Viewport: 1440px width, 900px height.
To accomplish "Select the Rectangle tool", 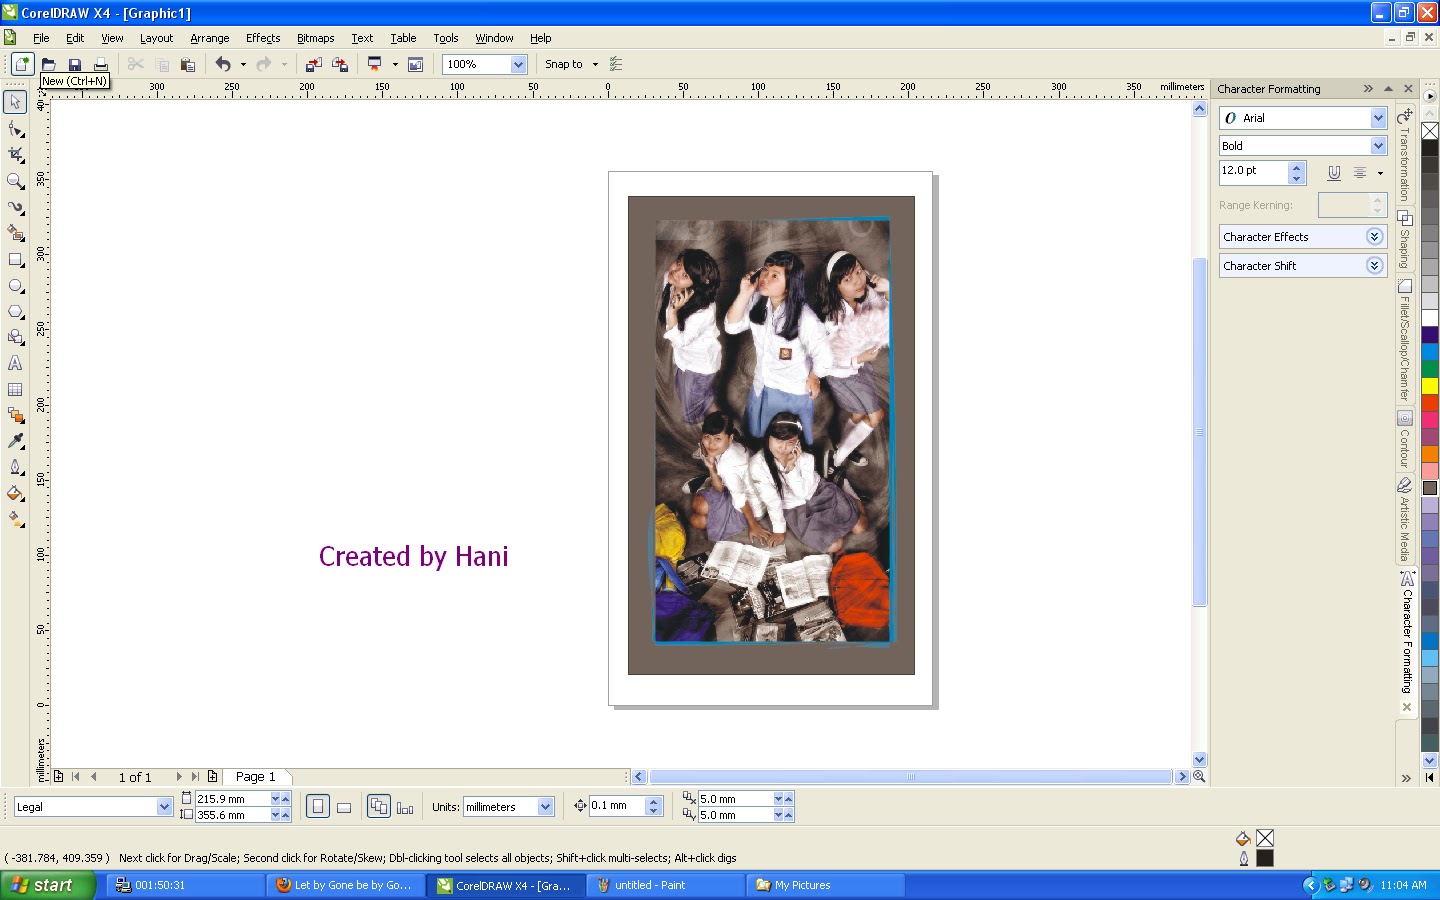I will [14, 260].
